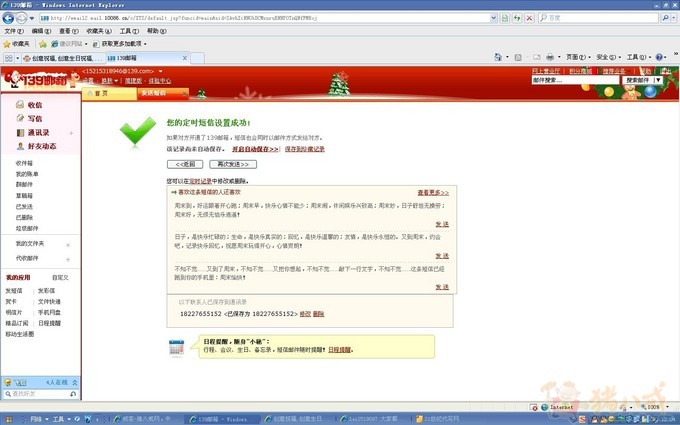Viewport: 680px width, 425px height.
Task: Go forward with the IE forward arrow
Action: (21, 18)
